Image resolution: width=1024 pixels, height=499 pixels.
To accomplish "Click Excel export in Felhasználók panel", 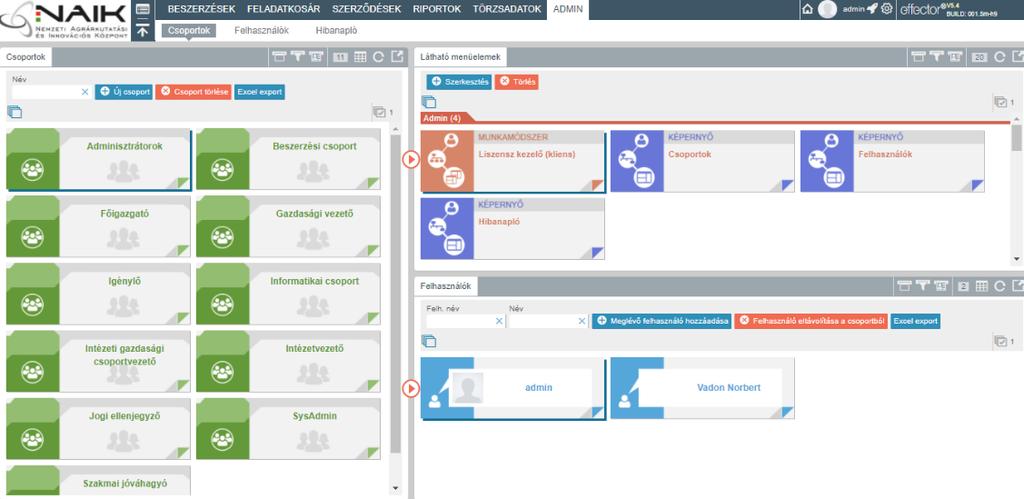I will click(x=916, y=321).
